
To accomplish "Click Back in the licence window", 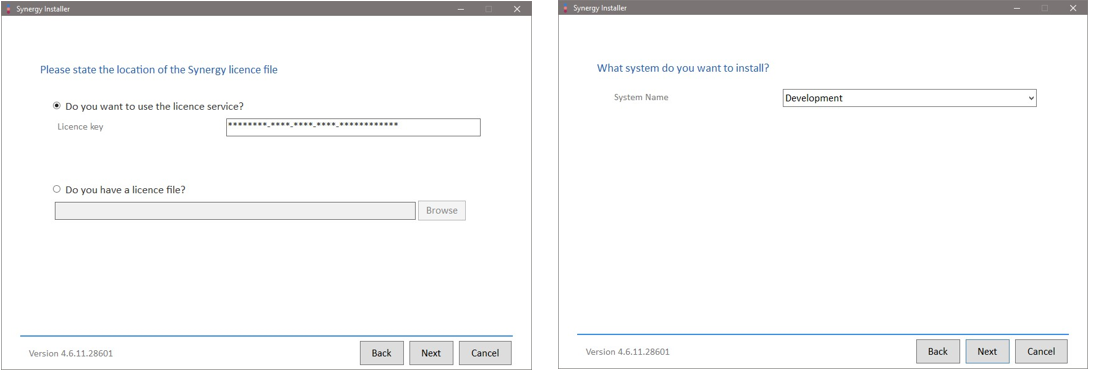I will [381, 353].
